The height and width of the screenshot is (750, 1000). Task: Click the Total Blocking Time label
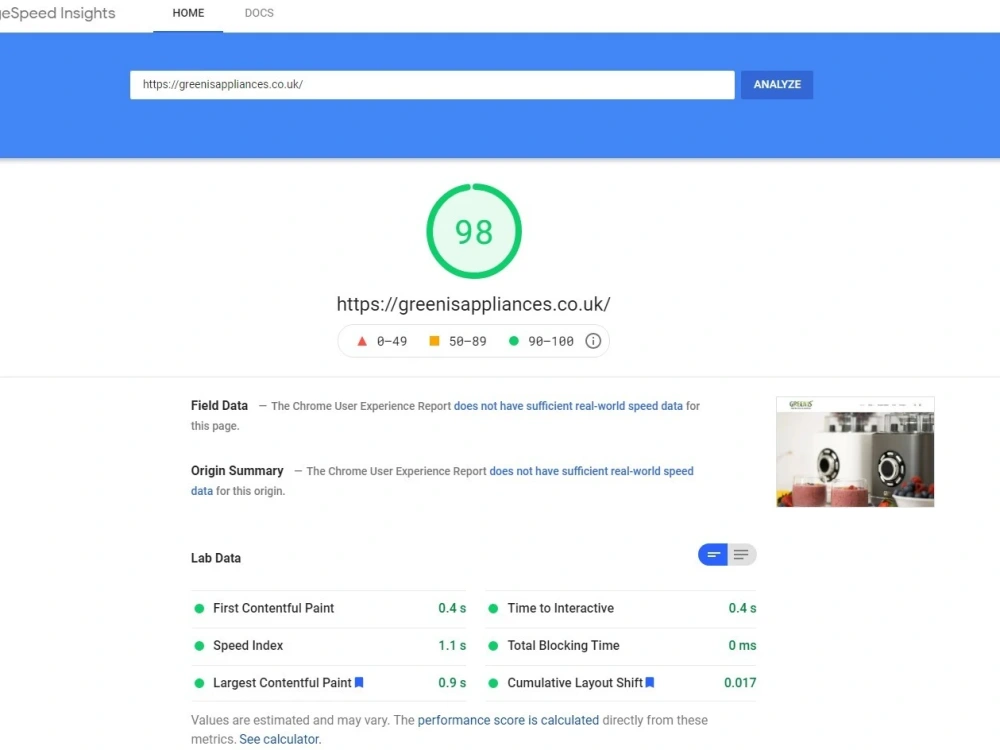(x=563, y=646)
